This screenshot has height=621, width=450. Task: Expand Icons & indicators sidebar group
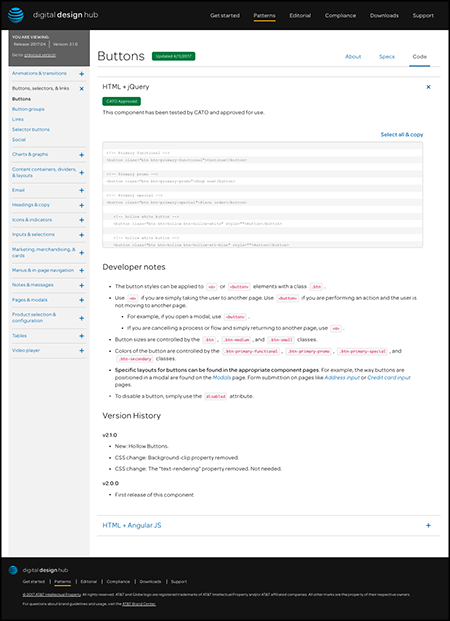(82, 220)
